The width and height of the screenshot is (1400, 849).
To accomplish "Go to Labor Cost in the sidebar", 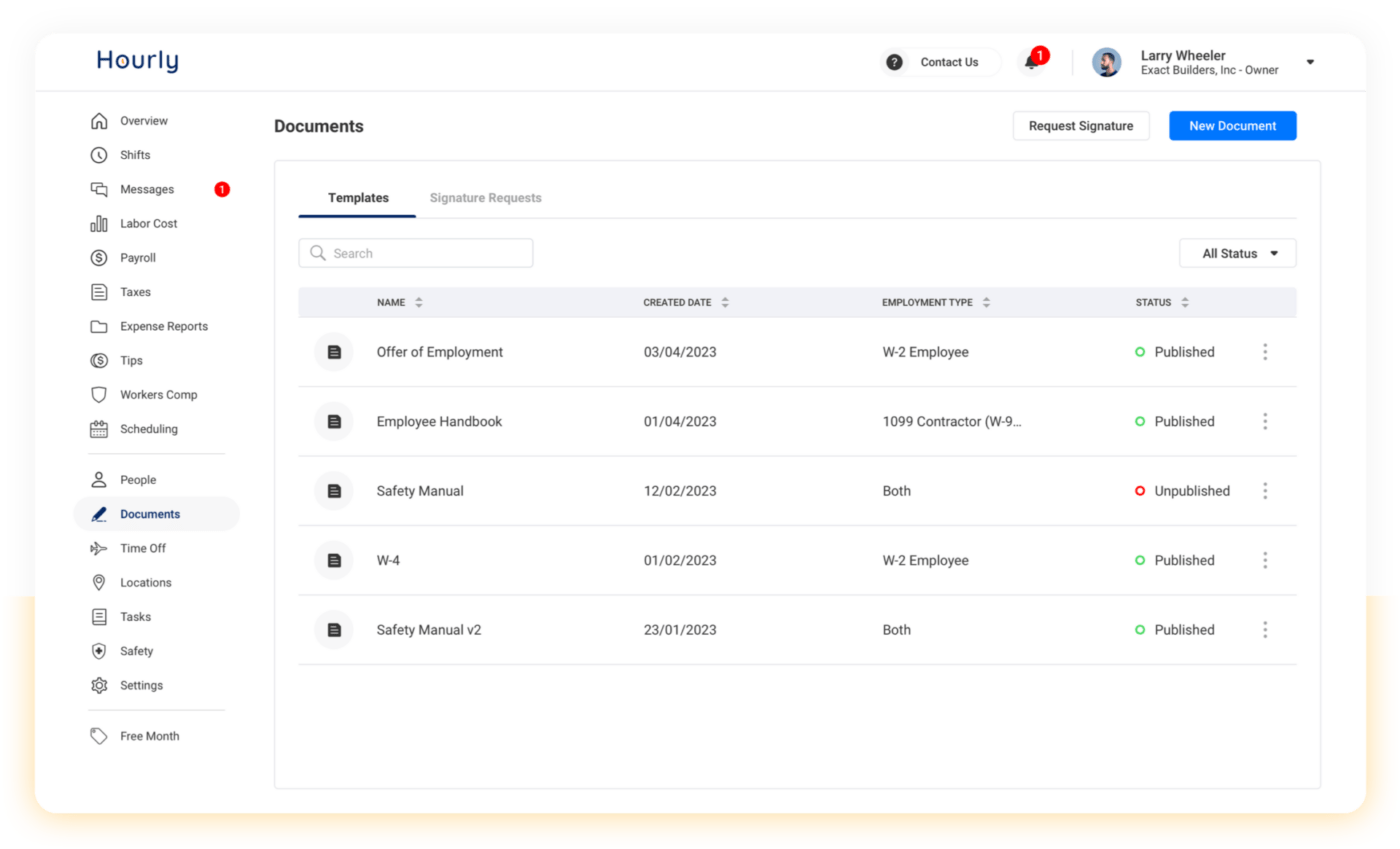I will pos(149,224).
